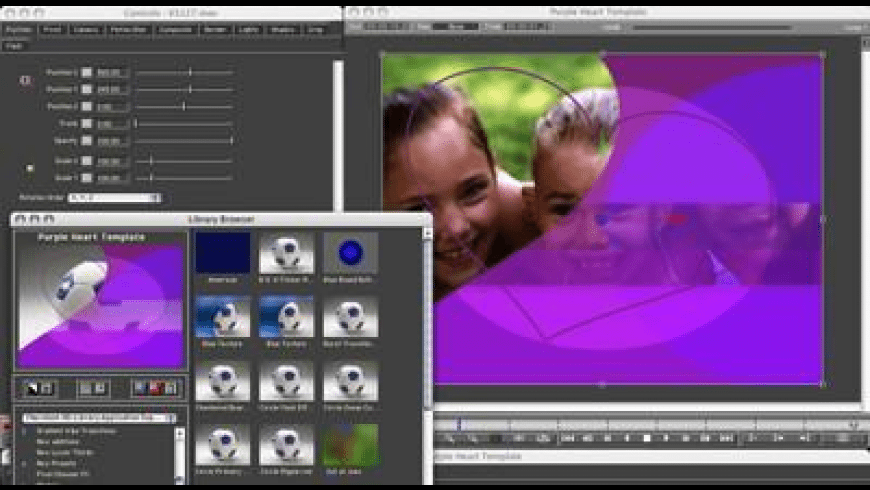Viewport: 870px width, 490px height.
Task: Click the slider in composite window top bar
Action: (712, 27)
